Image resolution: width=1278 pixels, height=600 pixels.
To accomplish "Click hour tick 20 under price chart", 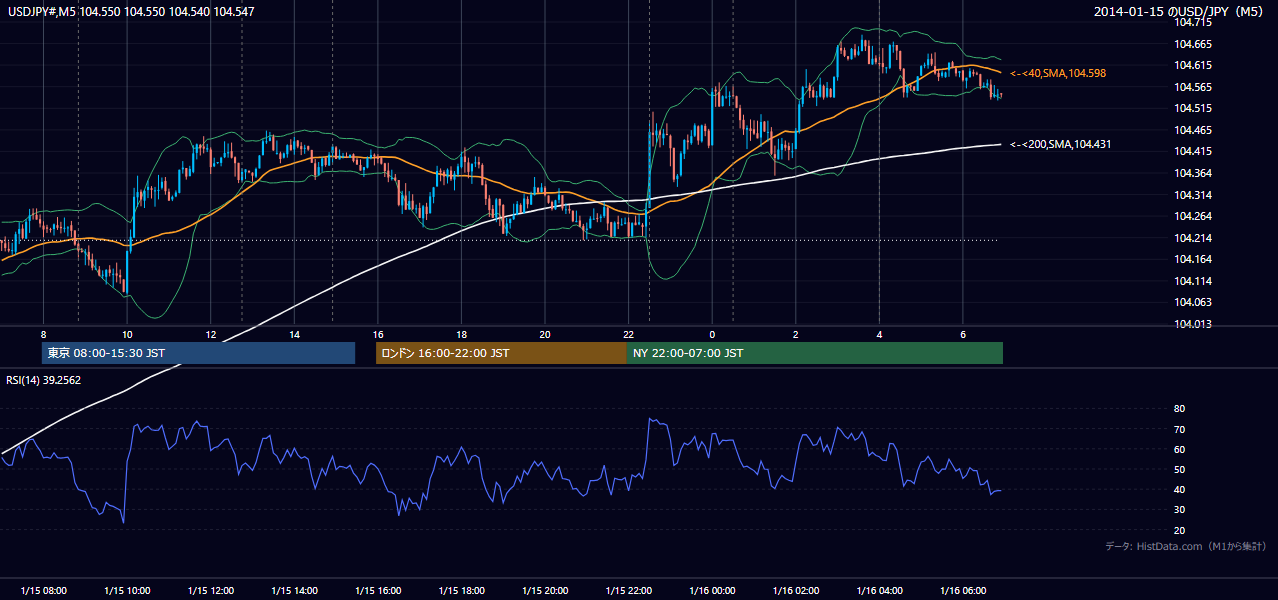I will pyautogui.click(x=545, y=334).
